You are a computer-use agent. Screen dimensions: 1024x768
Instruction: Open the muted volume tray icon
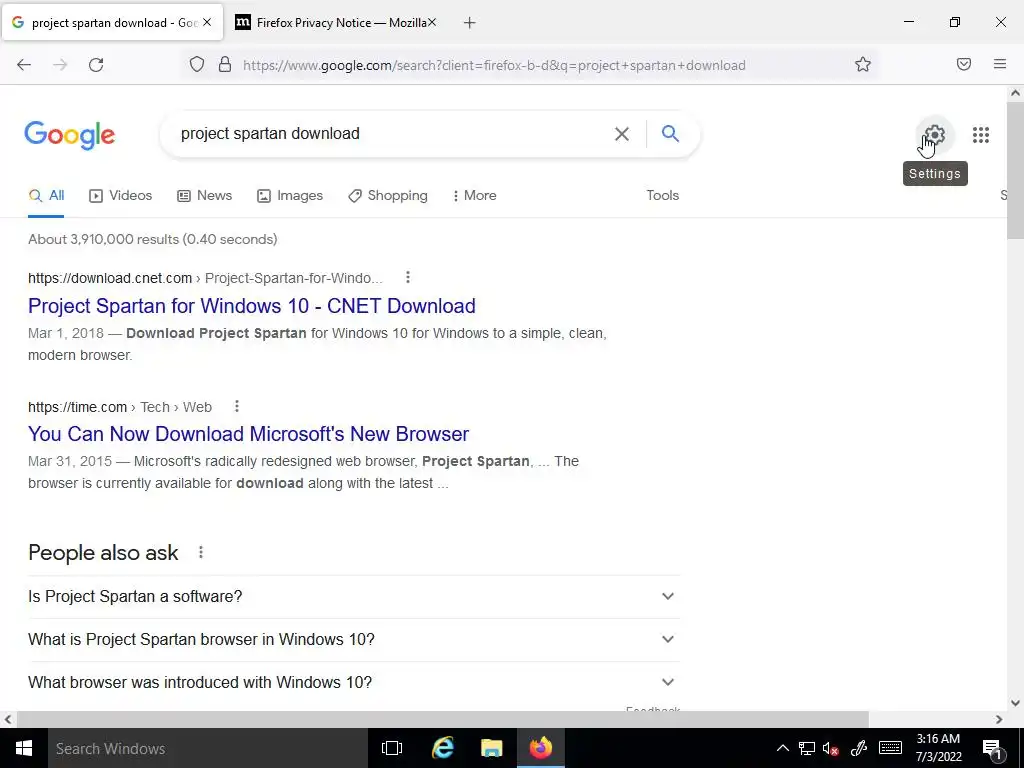tap(831, 748)
